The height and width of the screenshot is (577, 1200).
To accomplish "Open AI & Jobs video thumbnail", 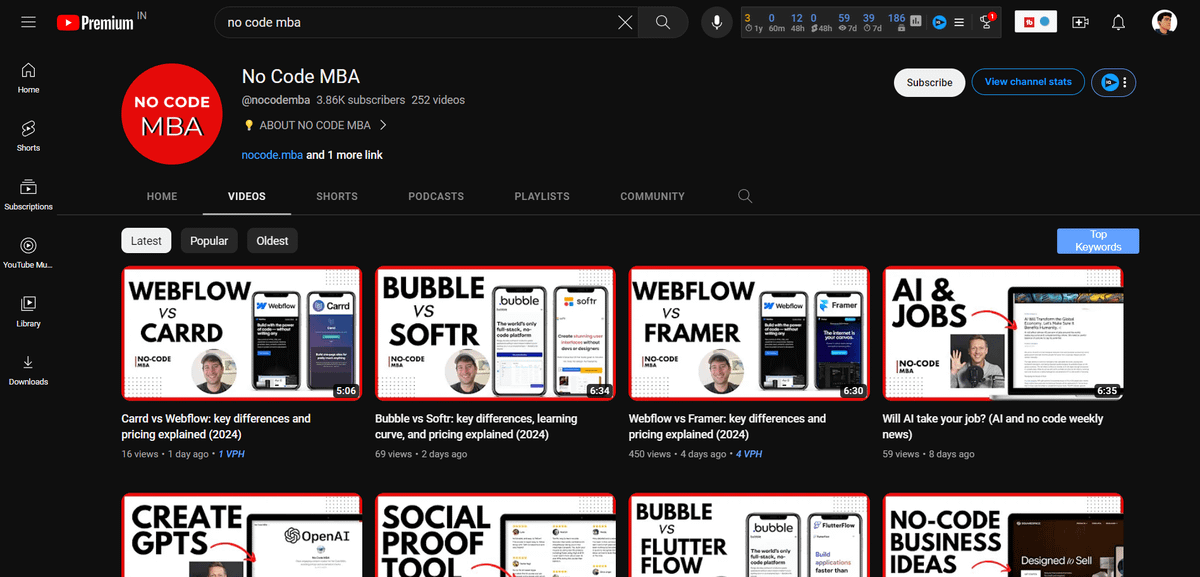I will pyautogui.click(x=1003, y=334).
